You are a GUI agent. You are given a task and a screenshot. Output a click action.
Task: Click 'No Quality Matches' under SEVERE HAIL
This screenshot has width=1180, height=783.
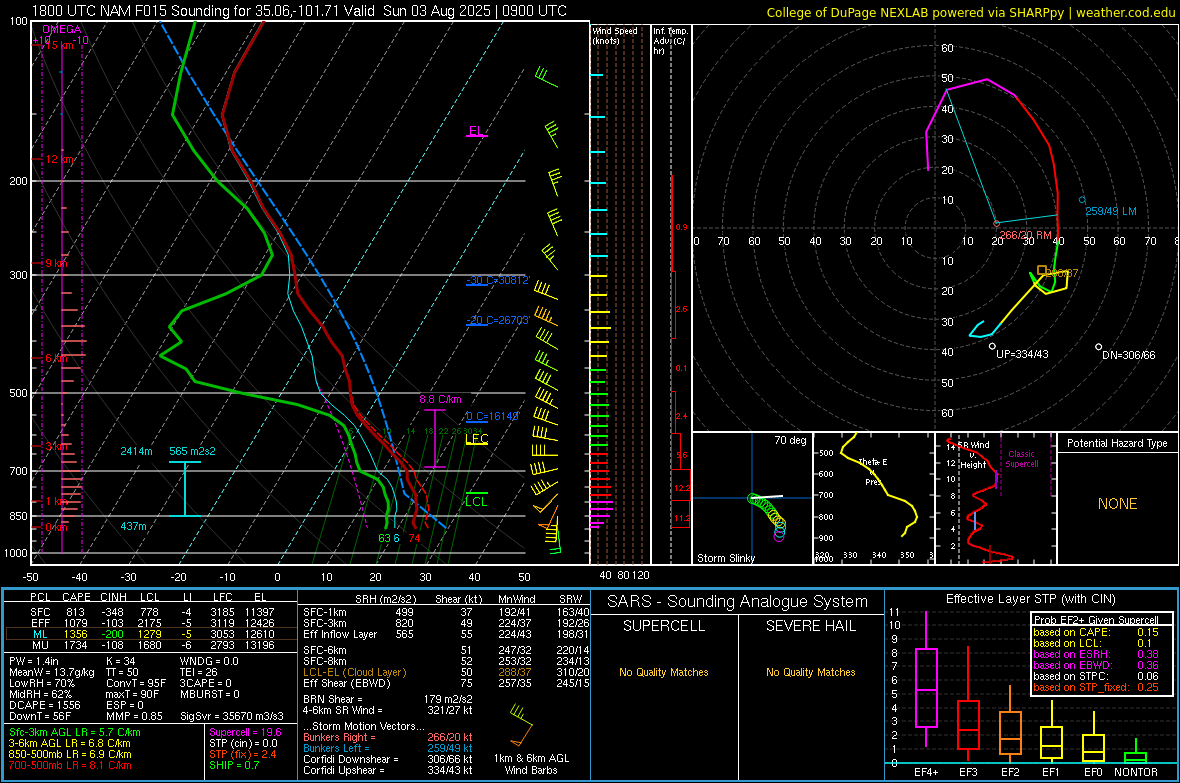810,672
